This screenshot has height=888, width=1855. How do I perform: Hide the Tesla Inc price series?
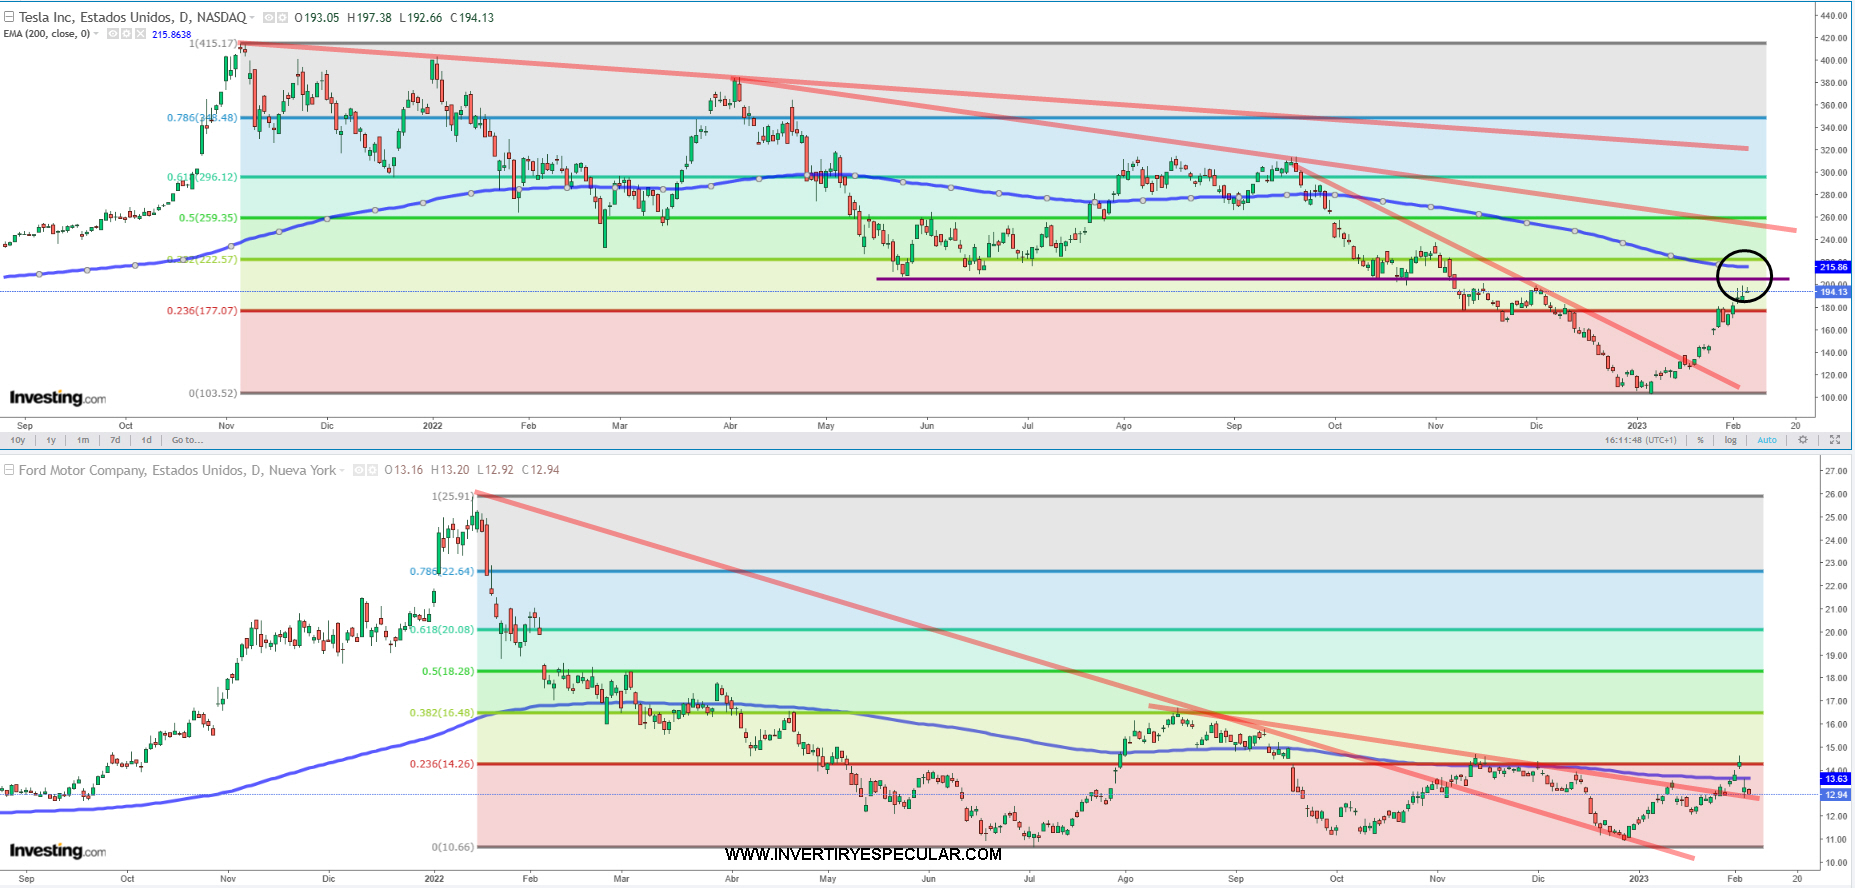pos(269,18)
